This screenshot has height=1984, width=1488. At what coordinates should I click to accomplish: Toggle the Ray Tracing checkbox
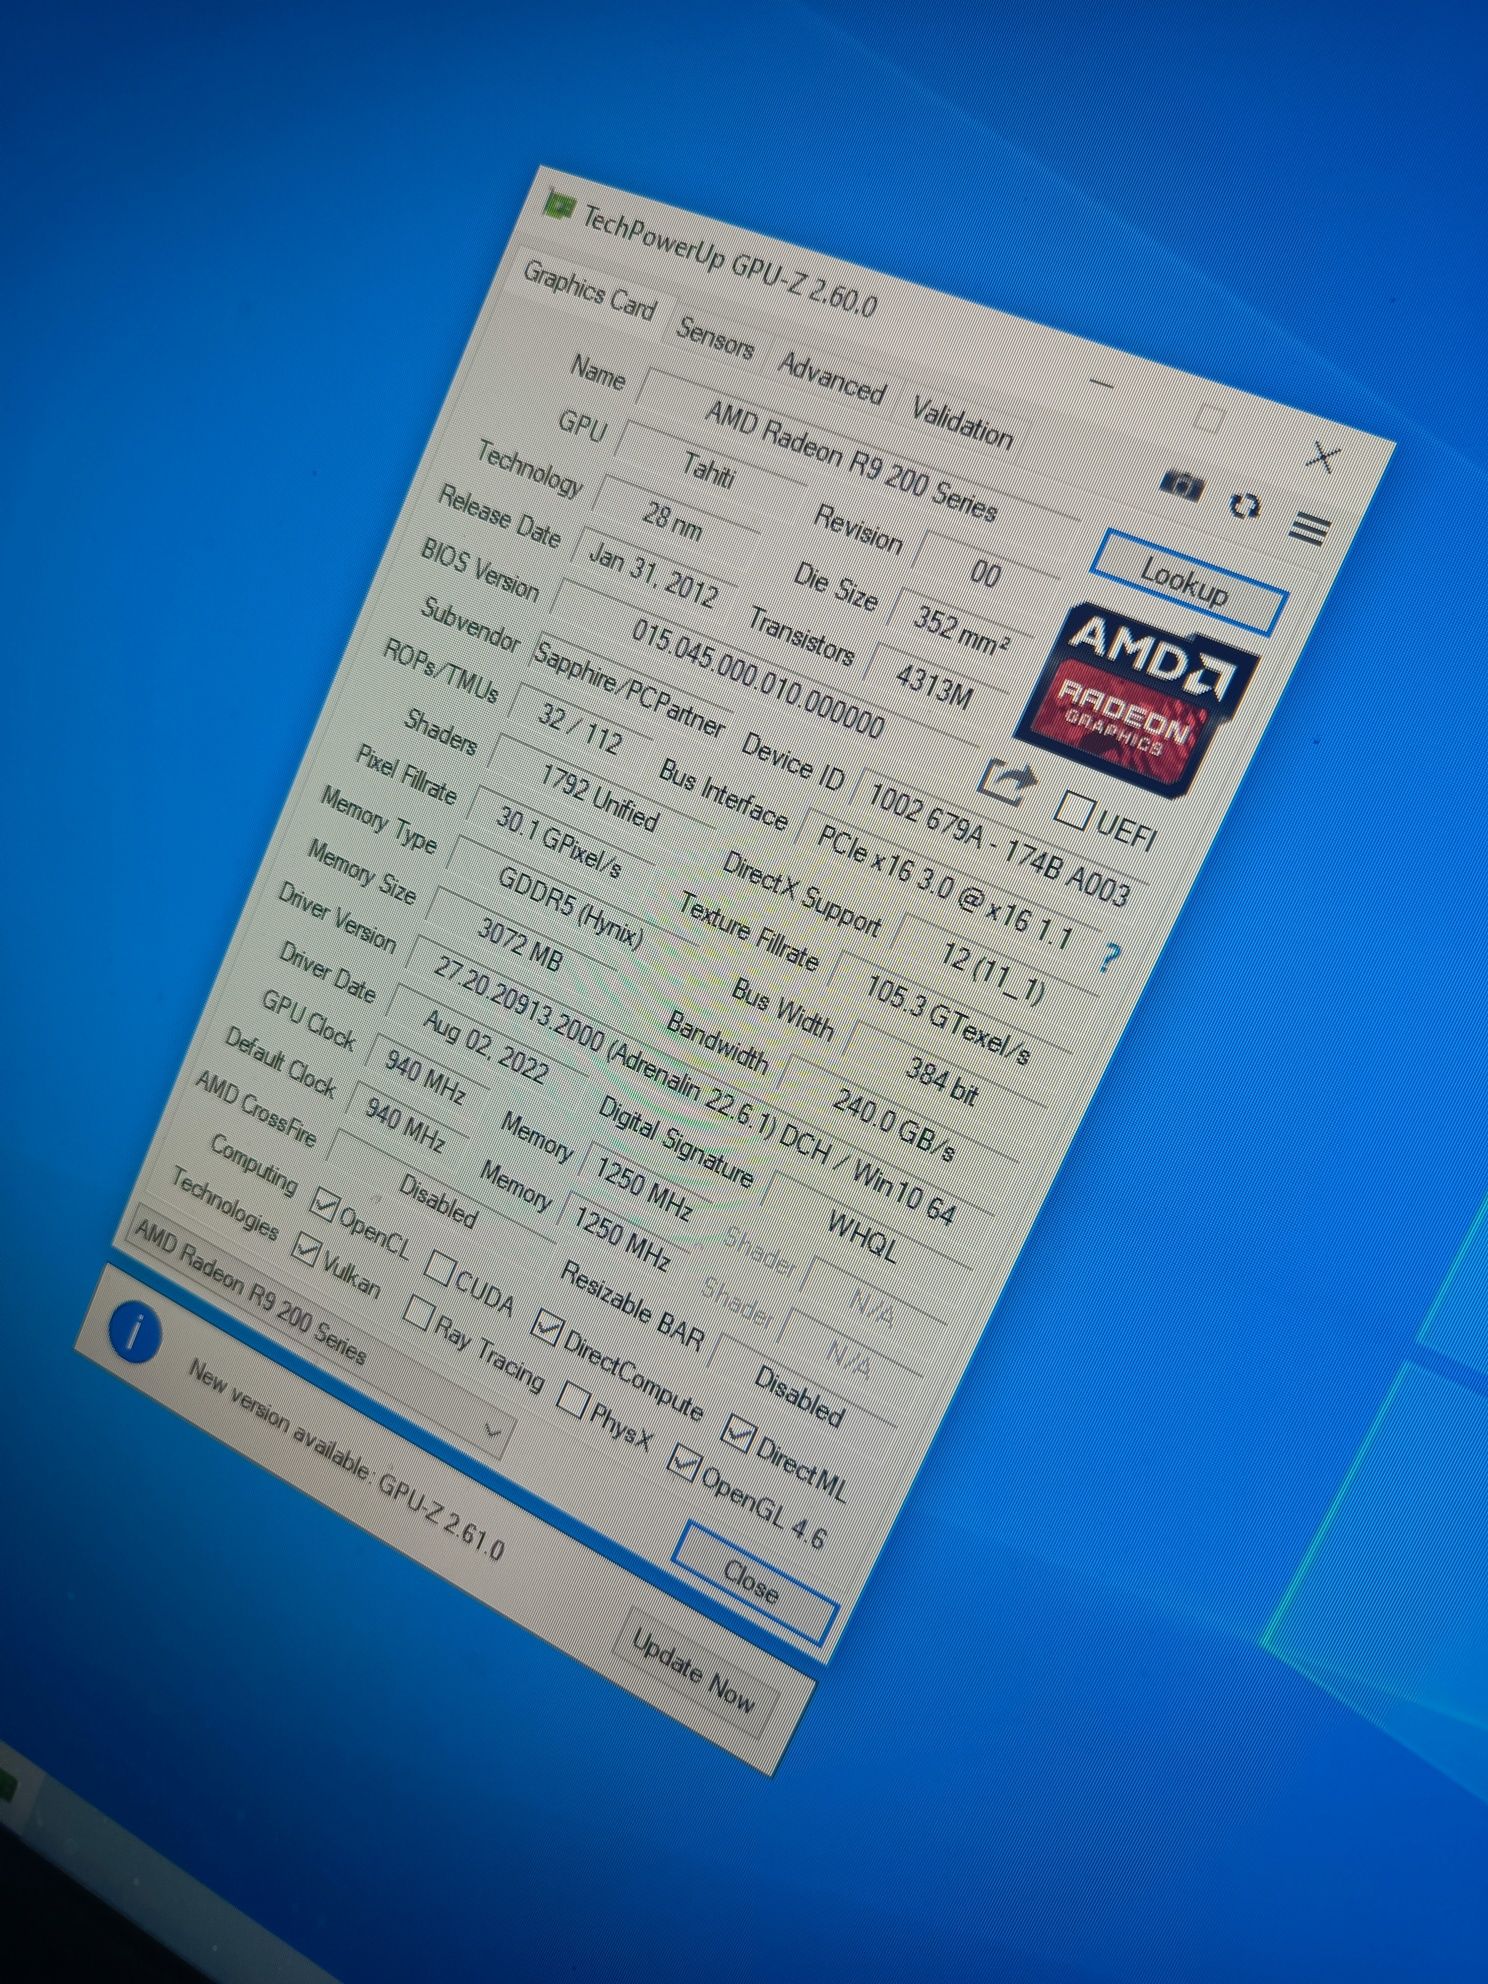point(417,1310)
